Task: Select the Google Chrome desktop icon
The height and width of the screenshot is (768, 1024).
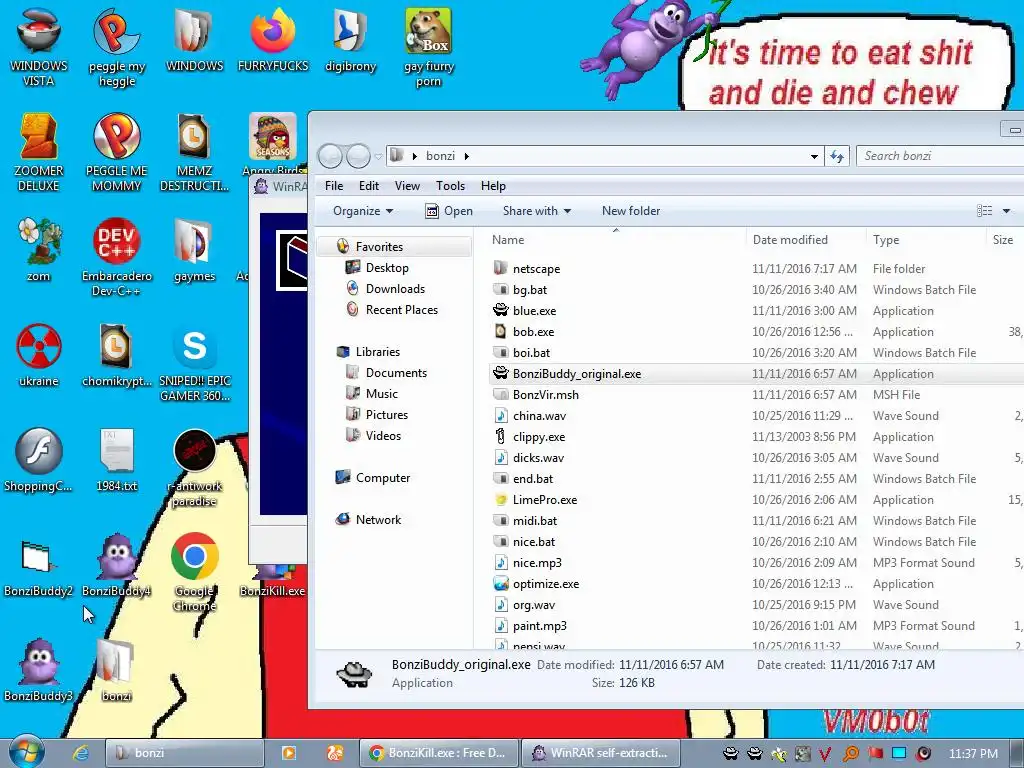Action: pyautogui.click(x=194, y=572)
